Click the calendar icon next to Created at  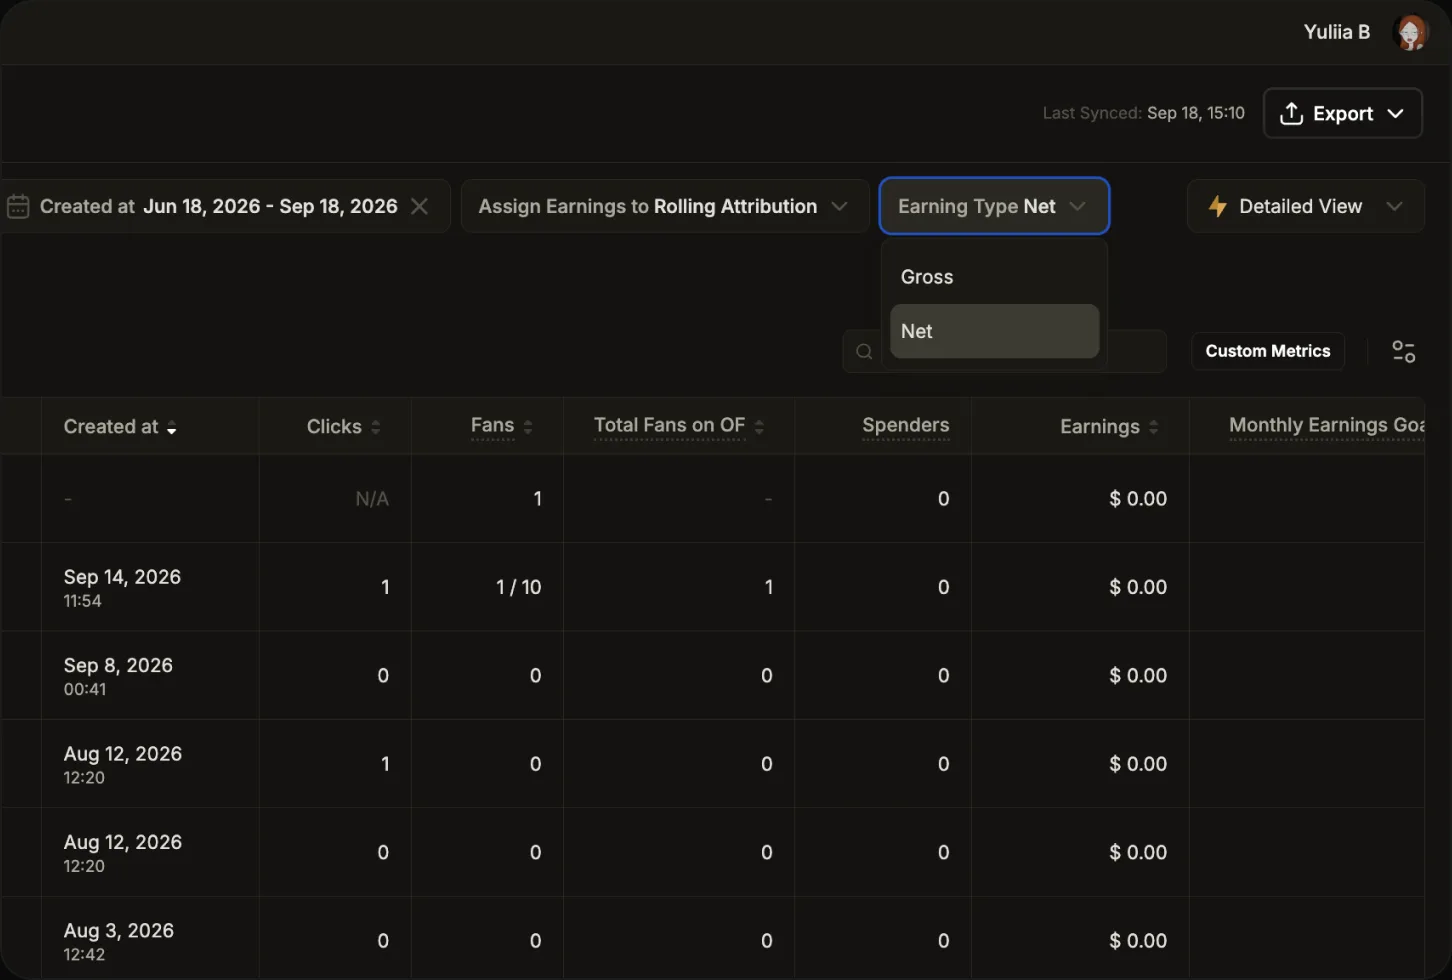pos(18,206)
